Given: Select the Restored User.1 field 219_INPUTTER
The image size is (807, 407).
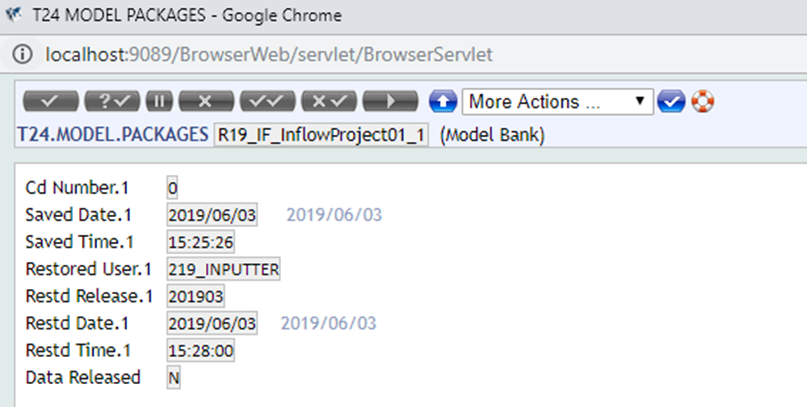Looking at the screenshot, I should pyautogui.click(x=224, y=270).
